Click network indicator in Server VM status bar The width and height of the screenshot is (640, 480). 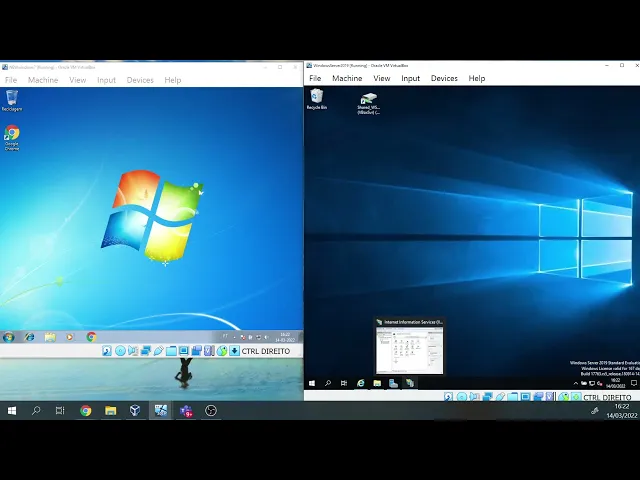(487, 397)
